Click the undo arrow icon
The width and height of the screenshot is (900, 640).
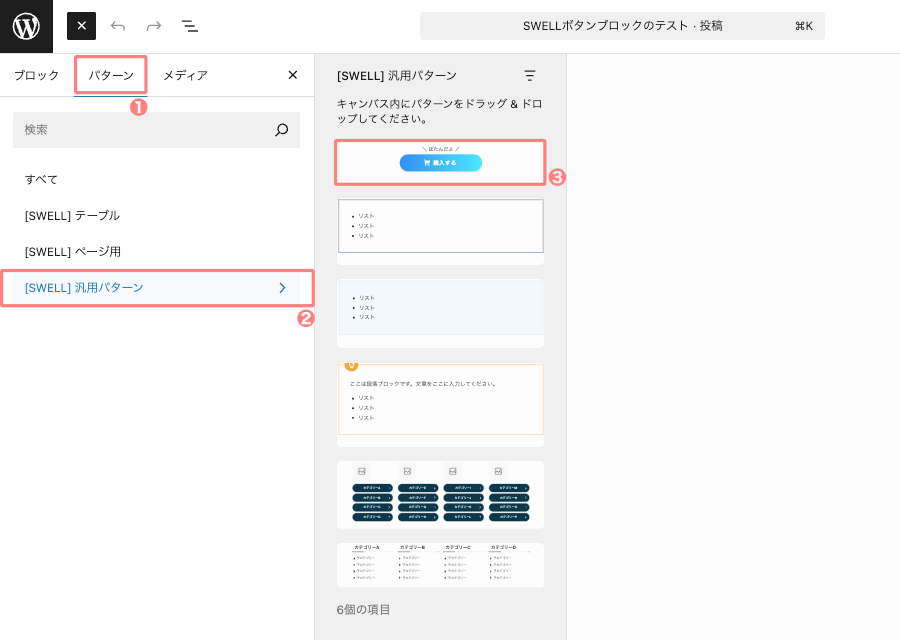pos(118,26)
